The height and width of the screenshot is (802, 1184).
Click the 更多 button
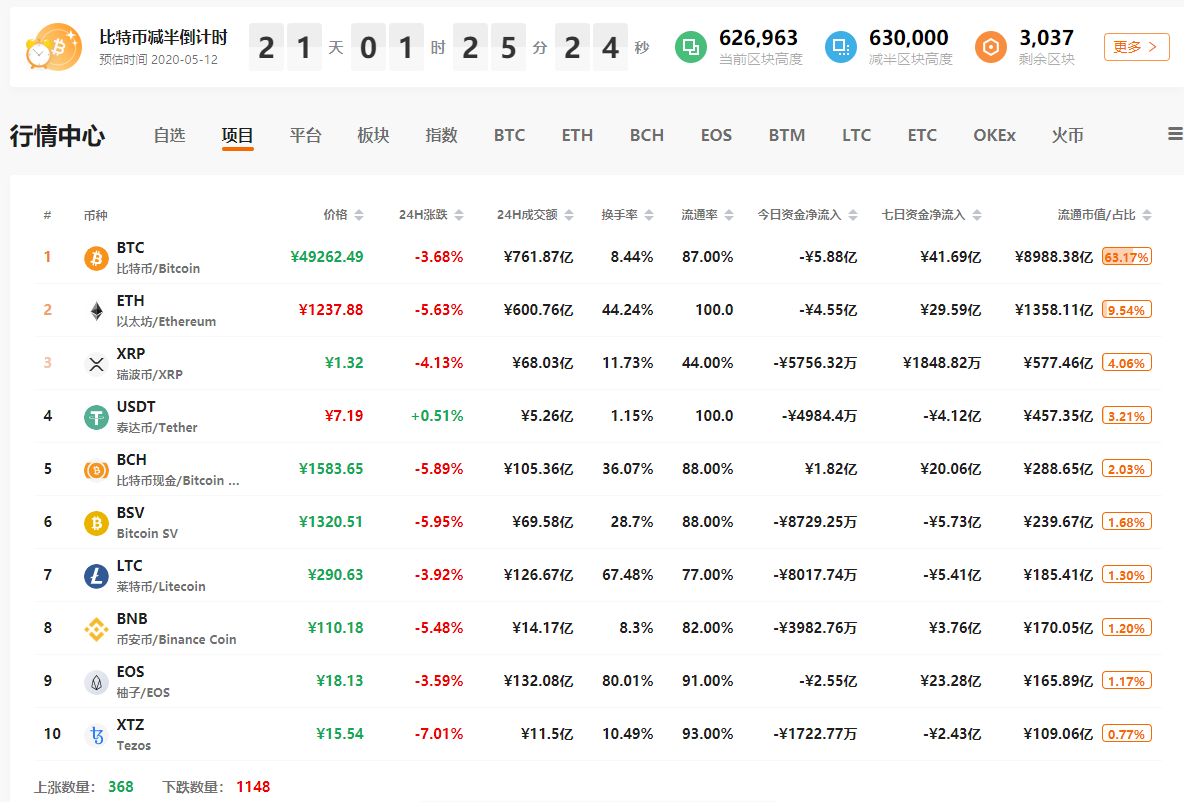[1136, 47]
